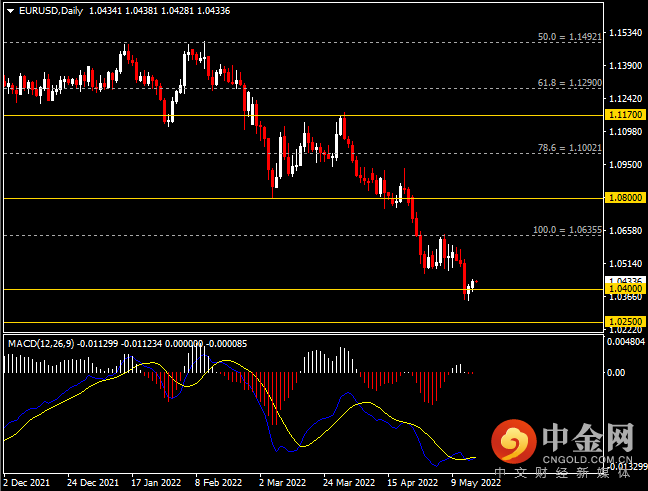Select the 61.8 = 1.12900 Fibonacci label
Screen dimensions: 648x491
[x=569, y=83]
